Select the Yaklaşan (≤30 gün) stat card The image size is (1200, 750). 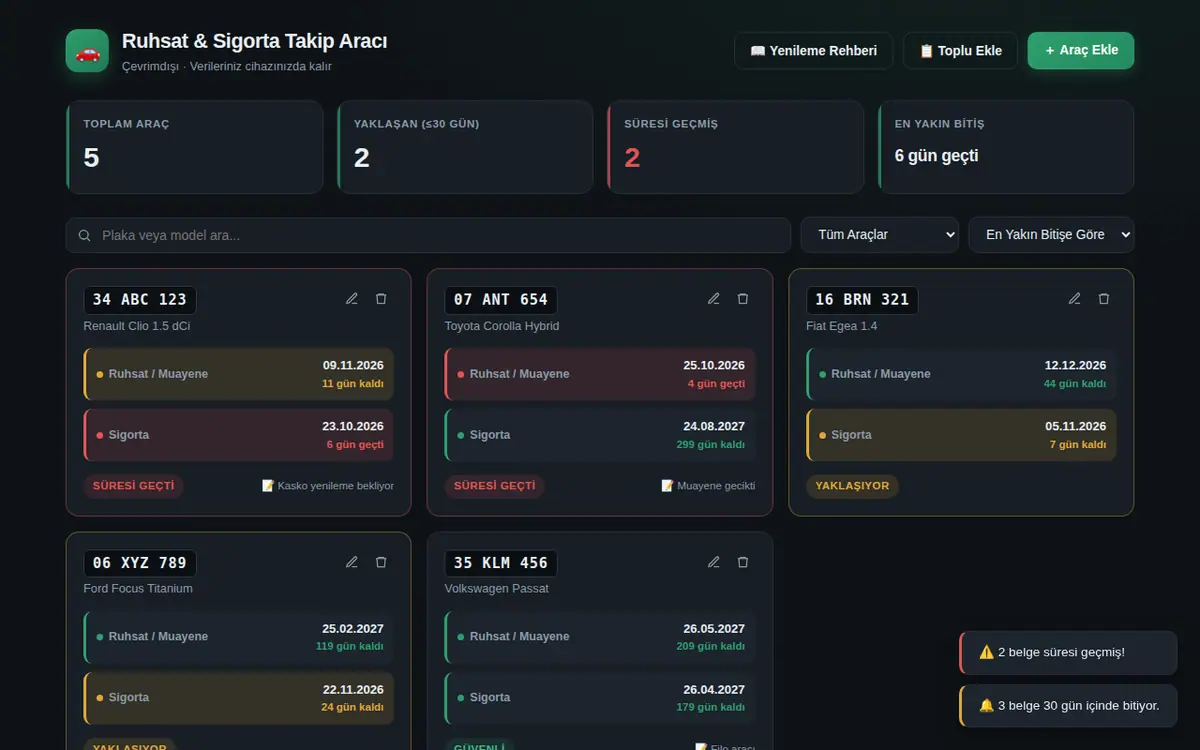[x=465, y=147]
